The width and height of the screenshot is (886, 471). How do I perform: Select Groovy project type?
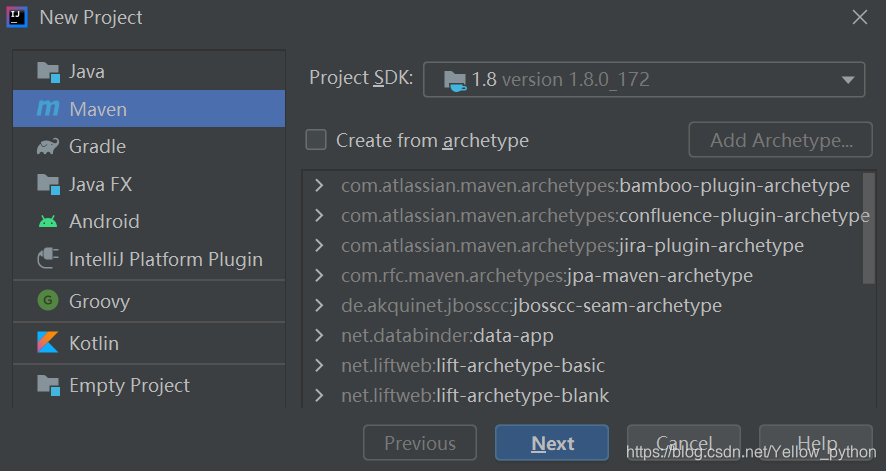click(x=149, y=301)
